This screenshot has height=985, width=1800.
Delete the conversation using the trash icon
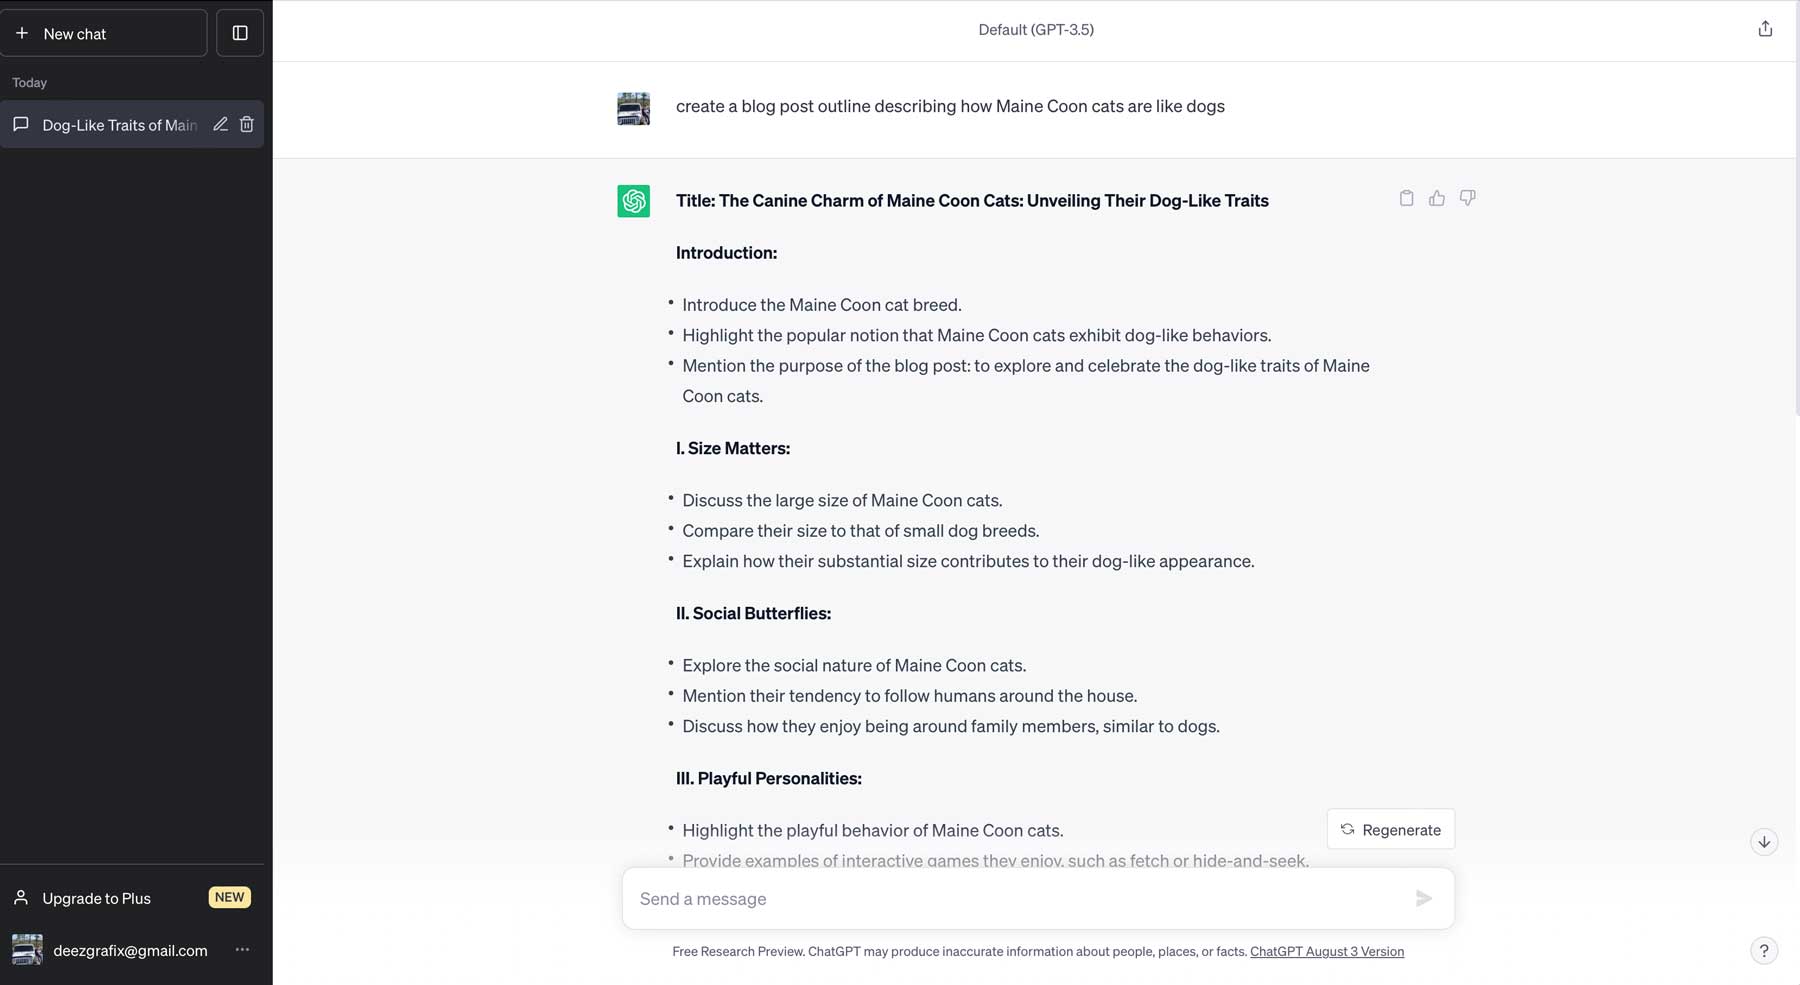247,124
